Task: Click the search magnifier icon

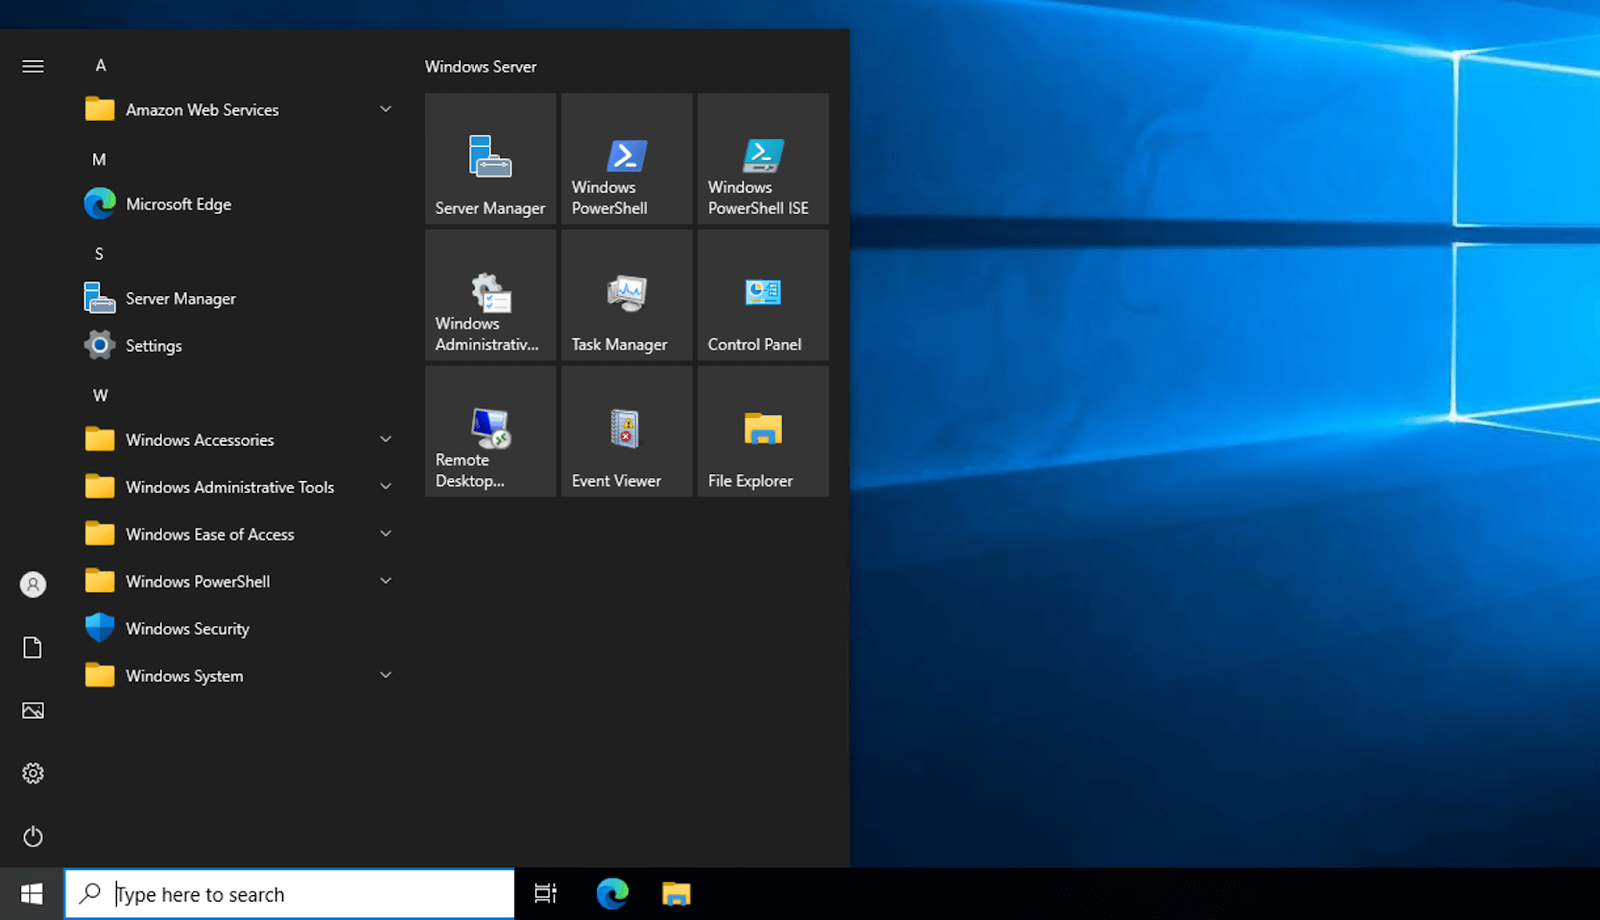Action: tap(90, 893)
